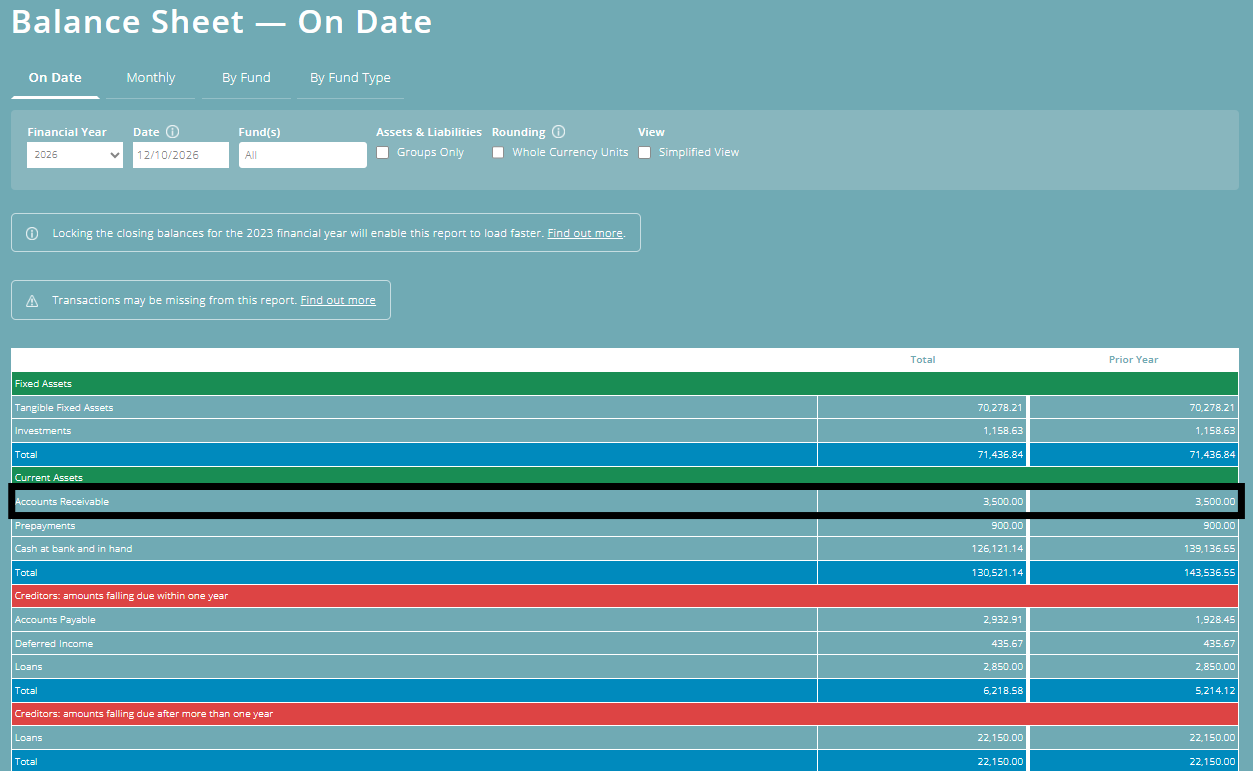This screenshot has height=771, width=1253.
Task: Click the Fund(s) input field
Action: pos(303,155)
